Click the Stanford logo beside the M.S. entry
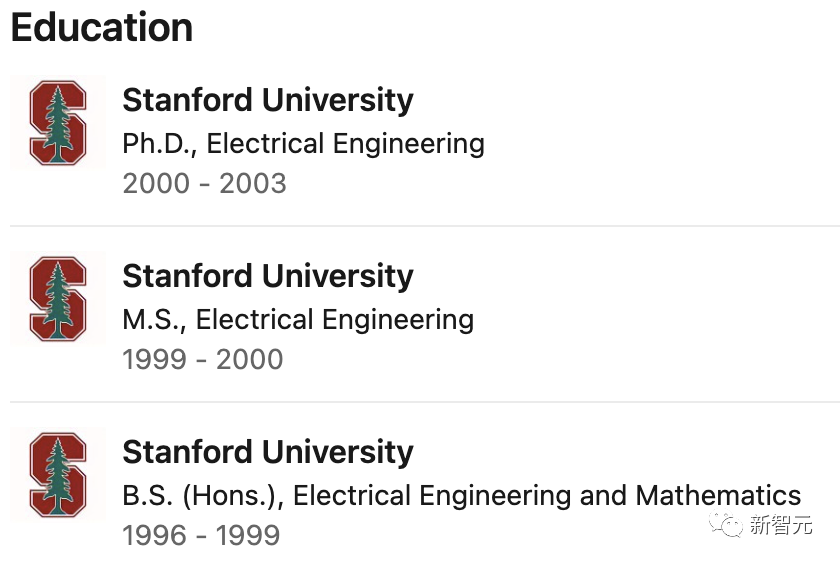 57,299
